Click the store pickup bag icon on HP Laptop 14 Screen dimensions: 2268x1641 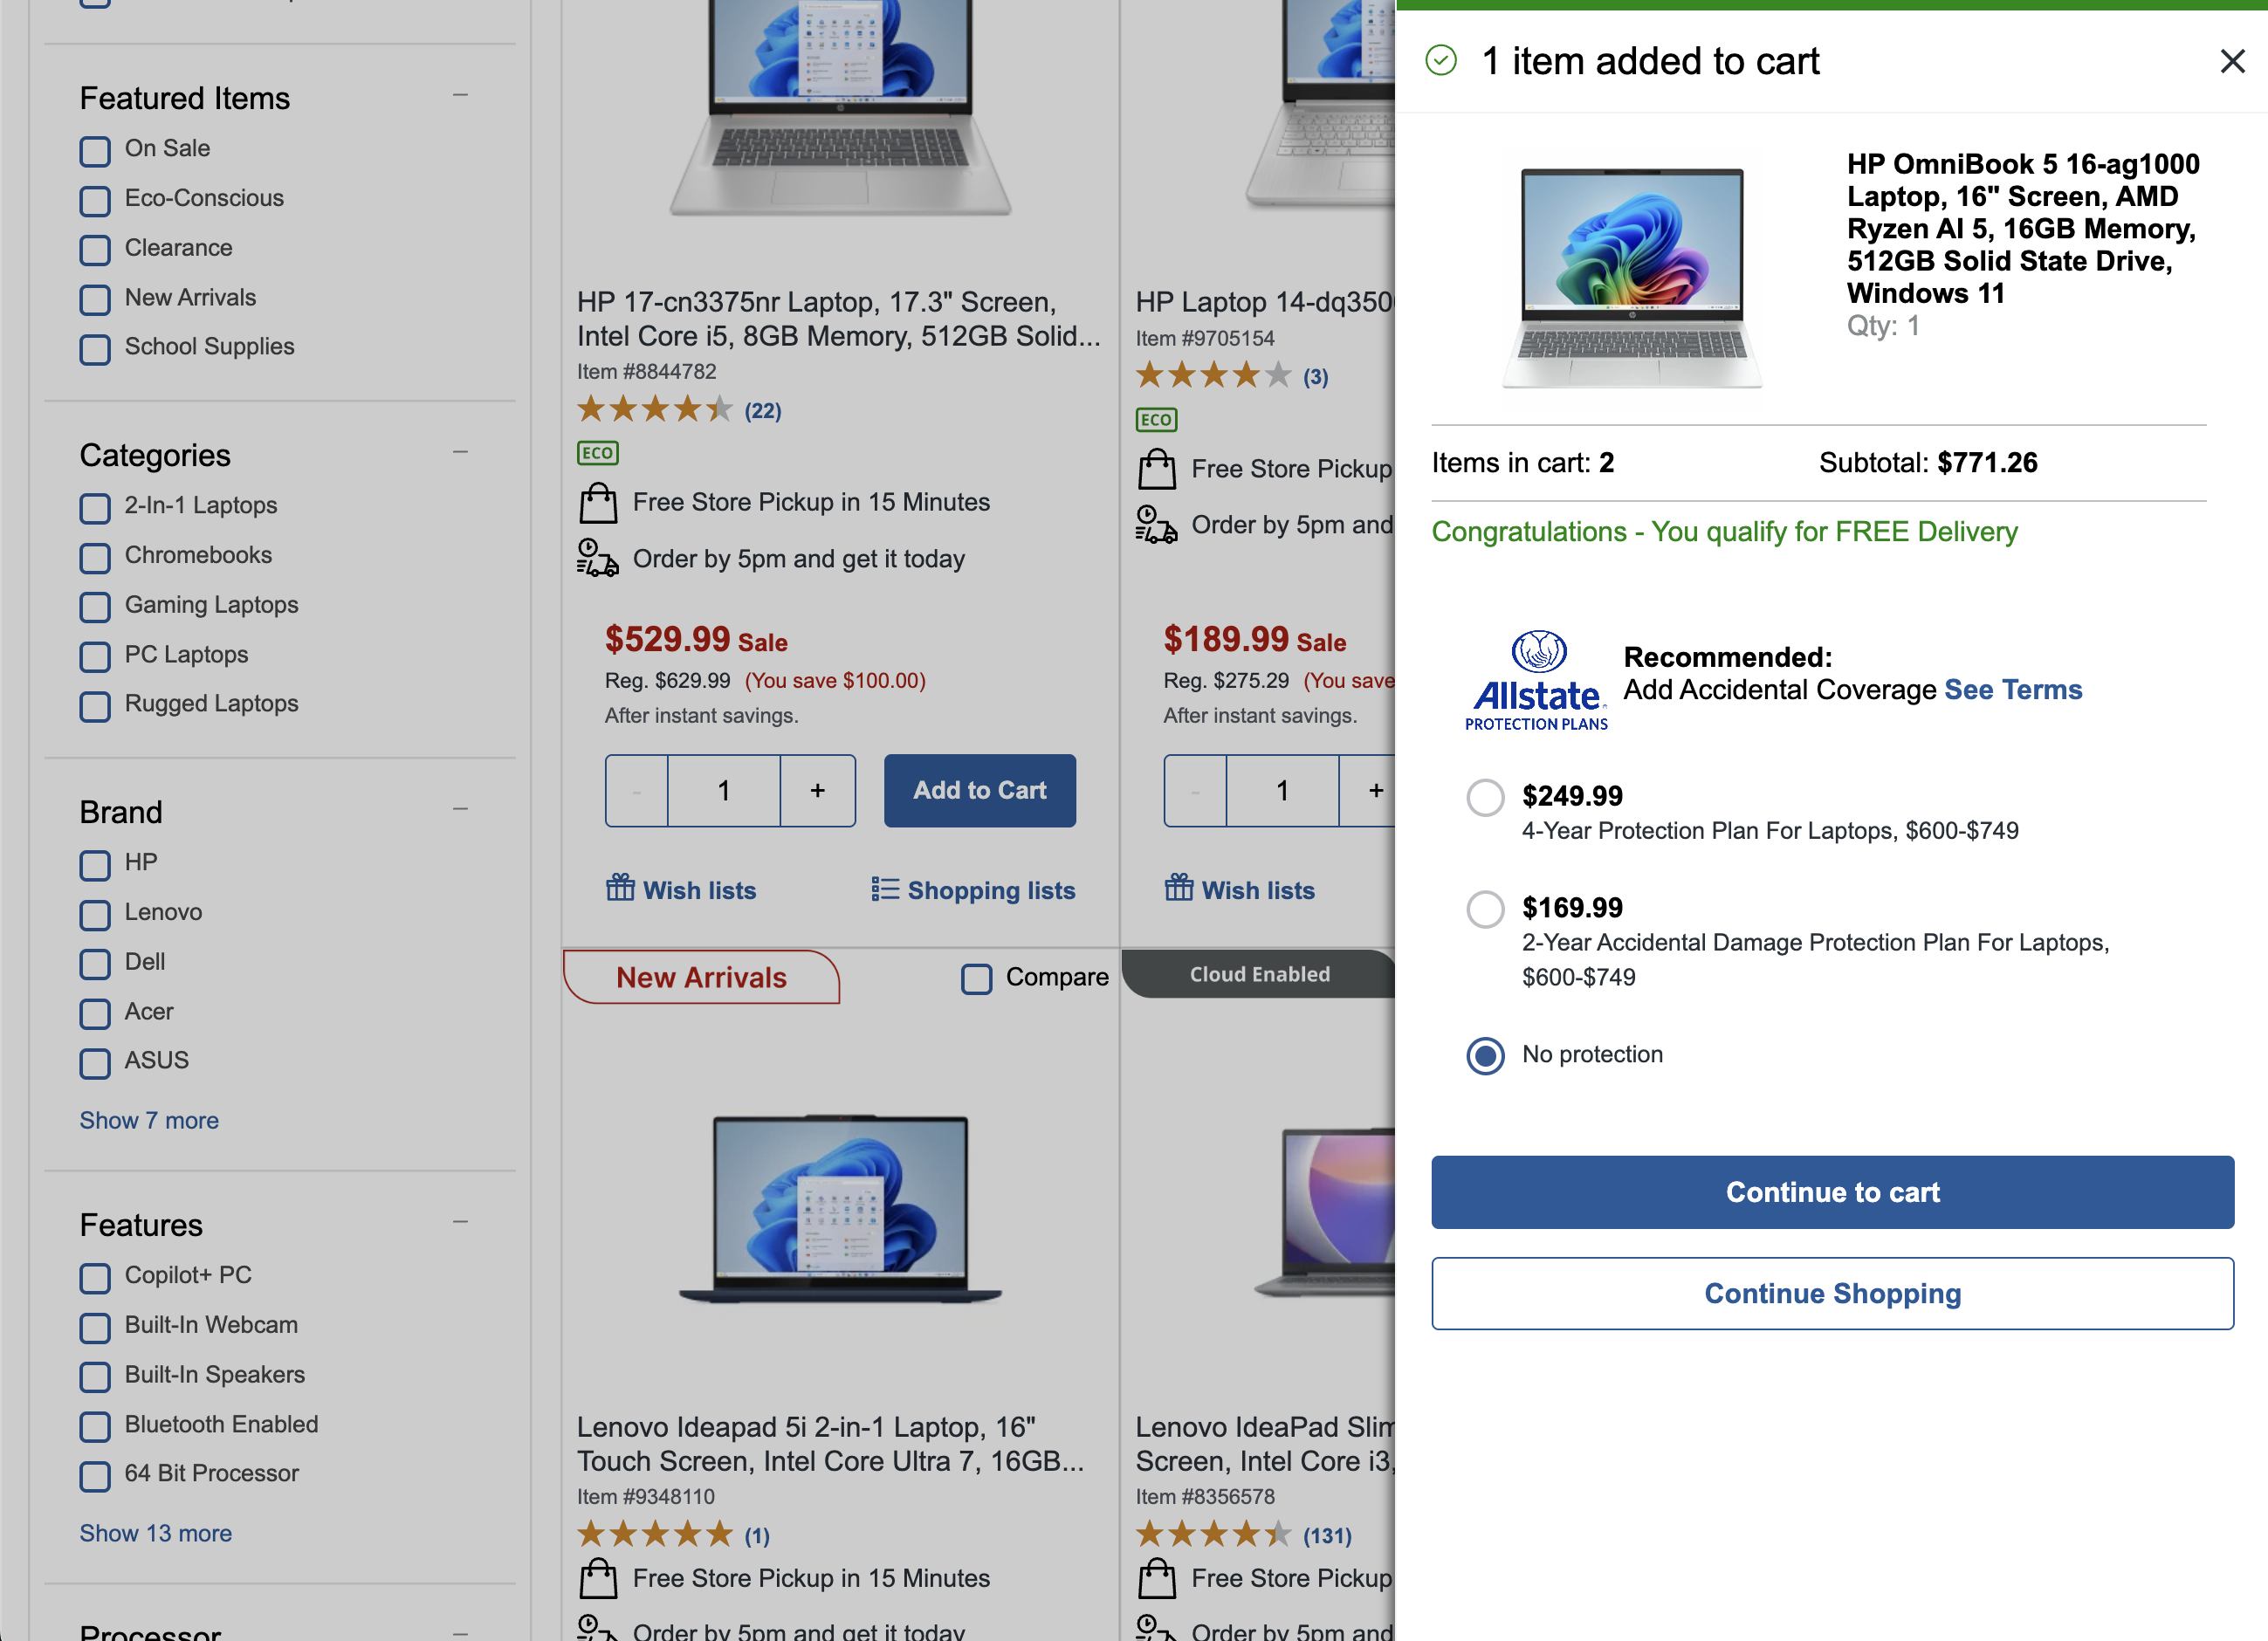tap(1157, 469)
